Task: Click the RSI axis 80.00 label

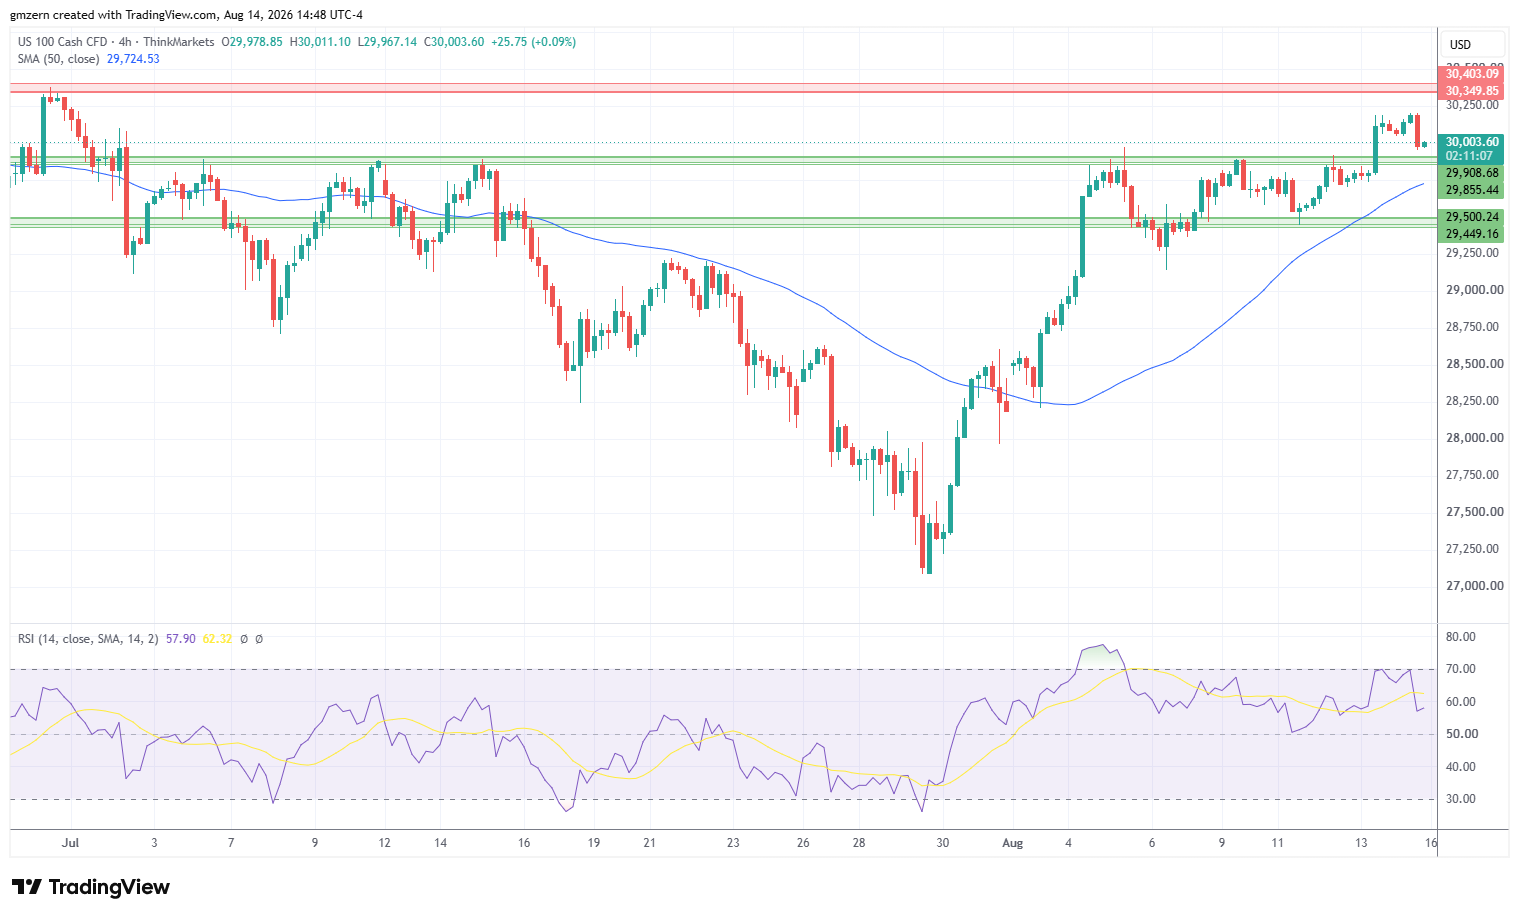Action: tap(1461, 637)
